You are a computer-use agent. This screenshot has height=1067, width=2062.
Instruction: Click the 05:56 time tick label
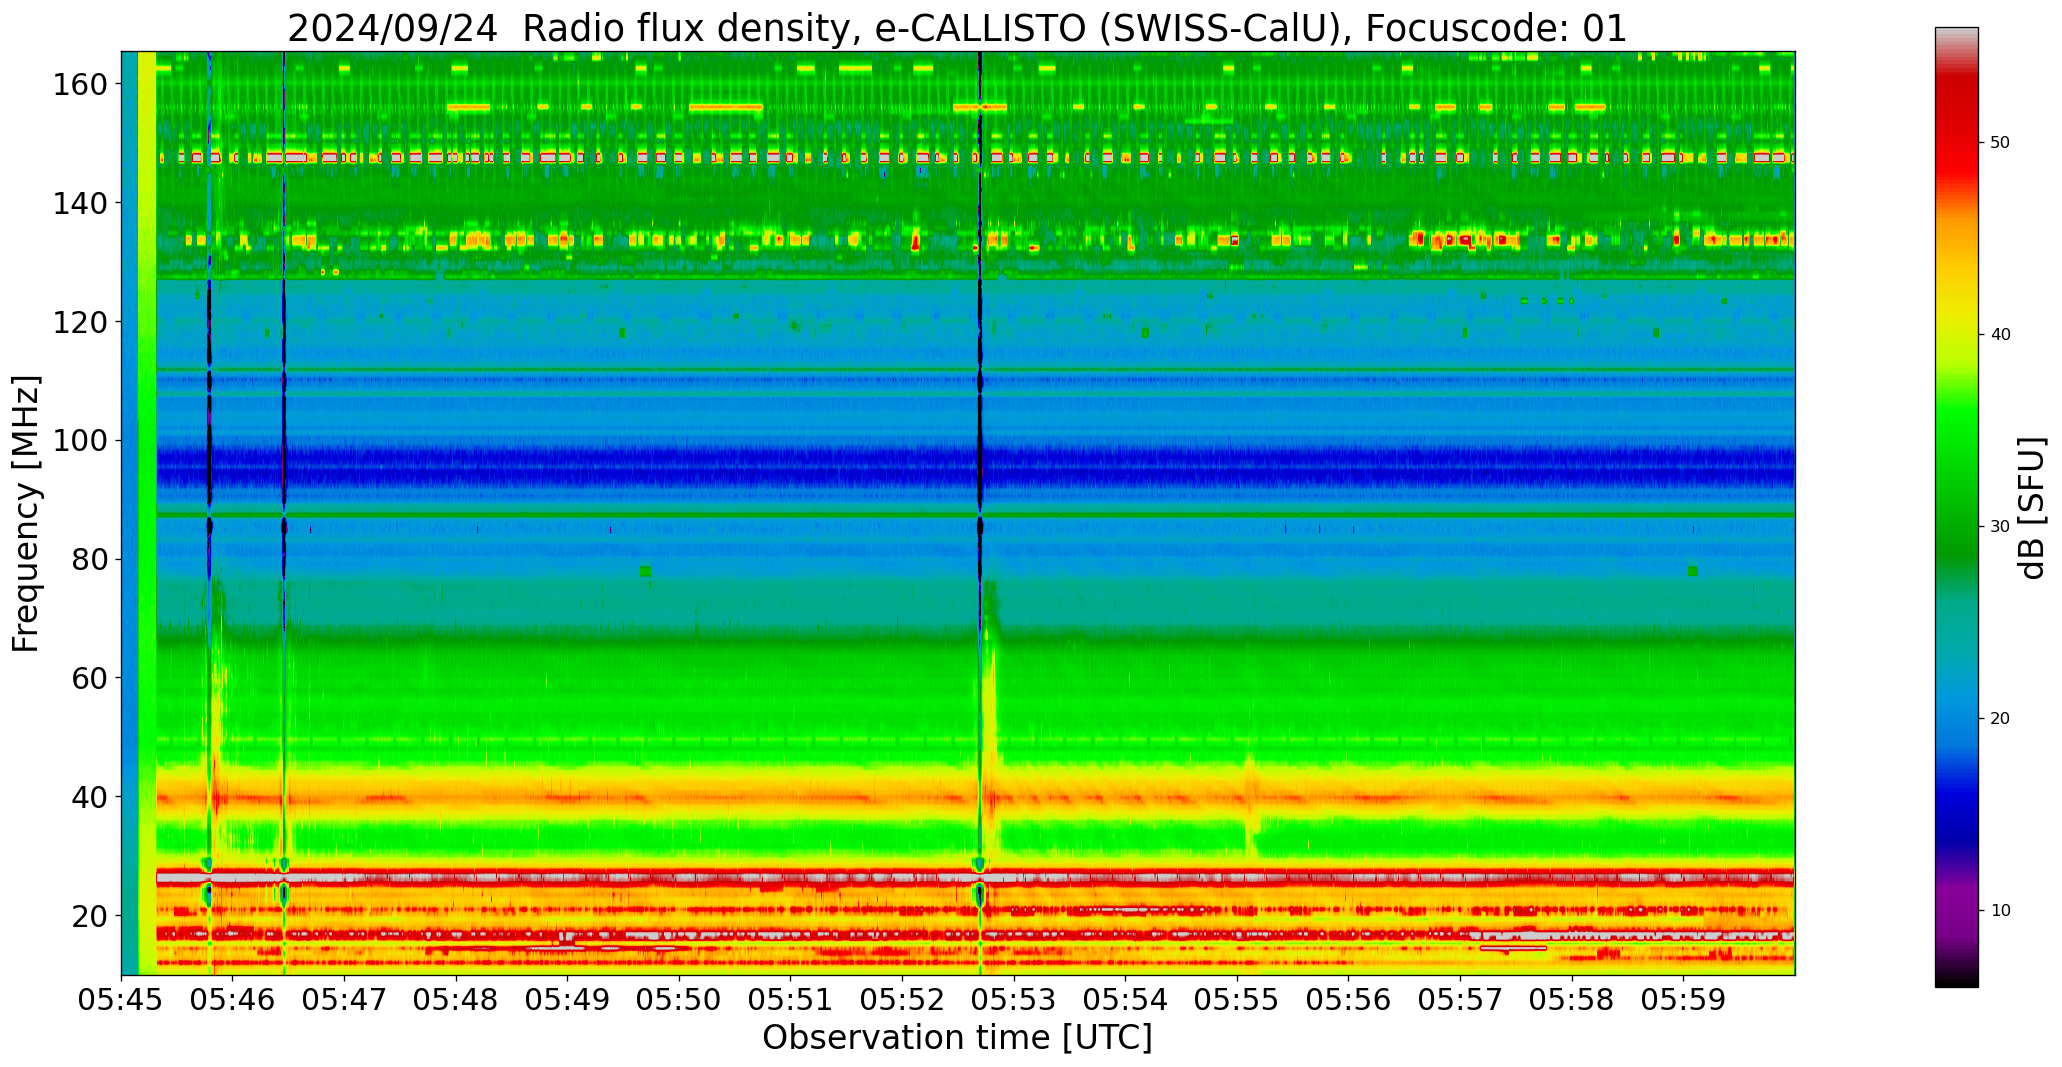[x=1349, y=999]
